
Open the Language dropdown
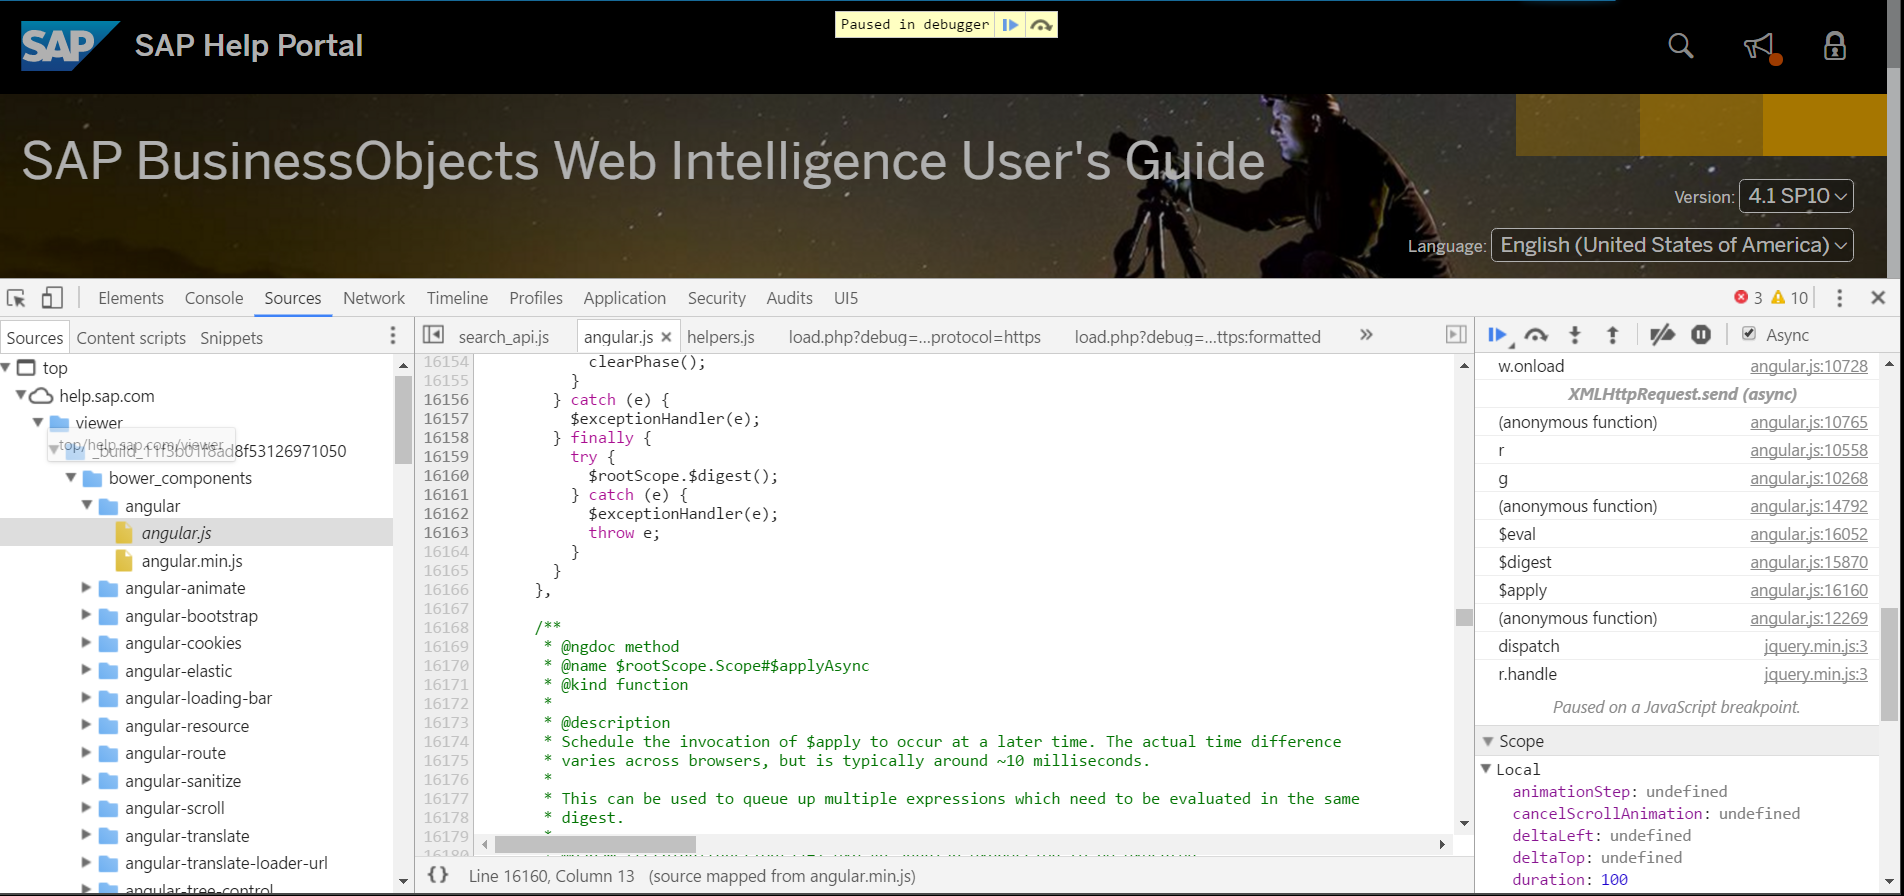(x=1672, y=245)
